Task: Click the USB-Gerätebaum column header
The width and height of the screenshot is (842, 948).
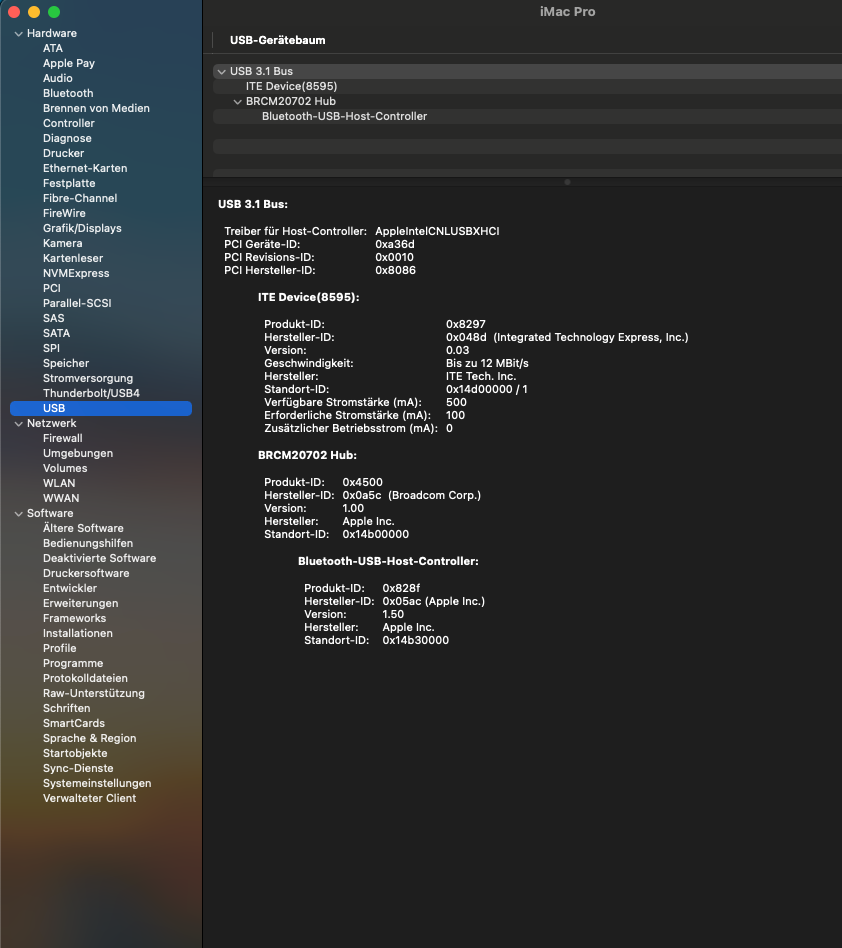Action: click(277, 40)
